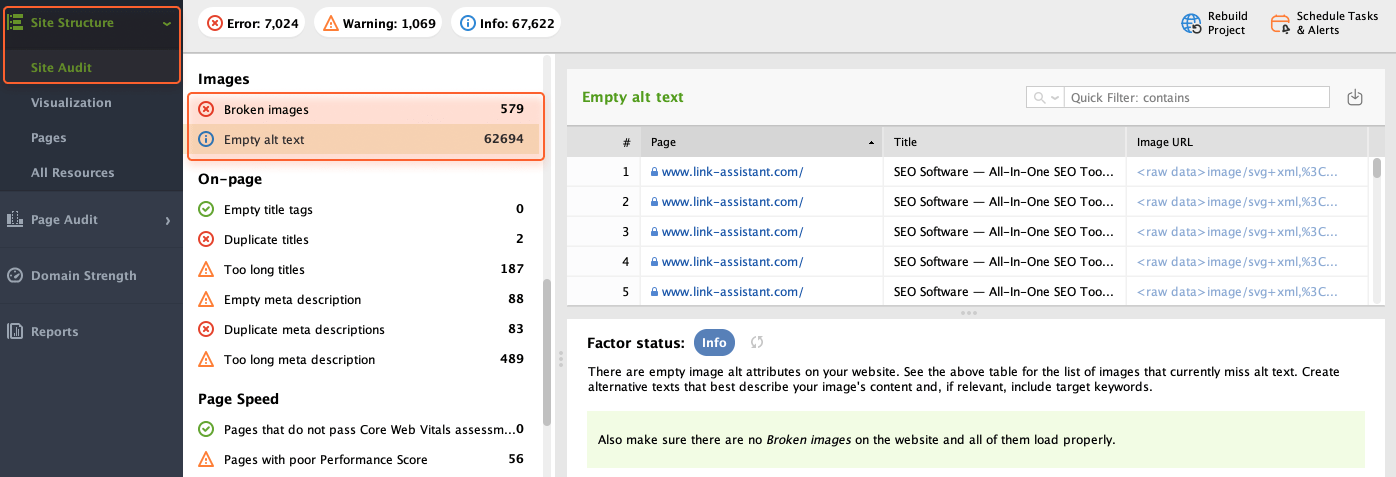1396x477 pixels.
Task: Click the Duplicate meta descriptions error icon
Action: pos(206,329)
